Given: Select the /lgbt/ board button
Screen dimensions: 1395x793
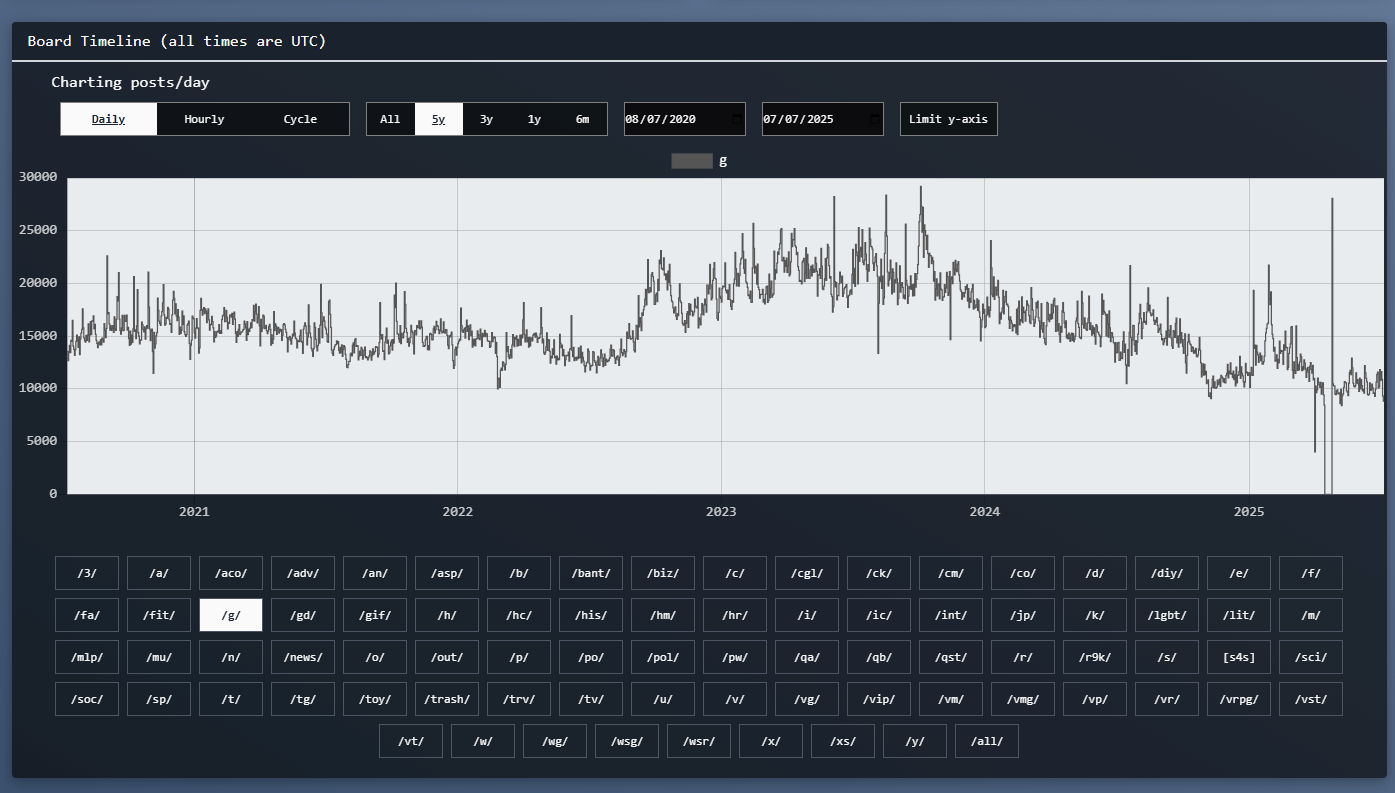Looking at the screenshot, I should click(1167, 615).
